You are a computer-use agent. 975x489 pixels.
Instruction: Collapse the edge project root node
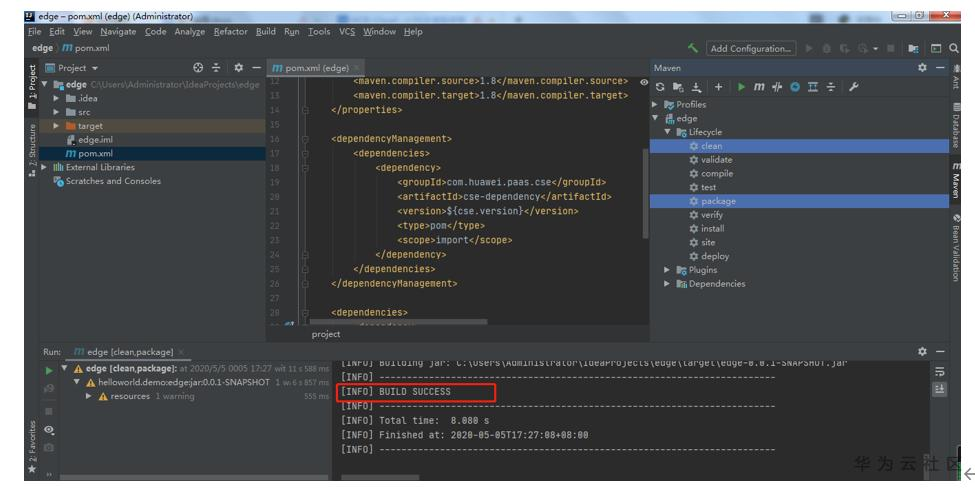point(45,84)
